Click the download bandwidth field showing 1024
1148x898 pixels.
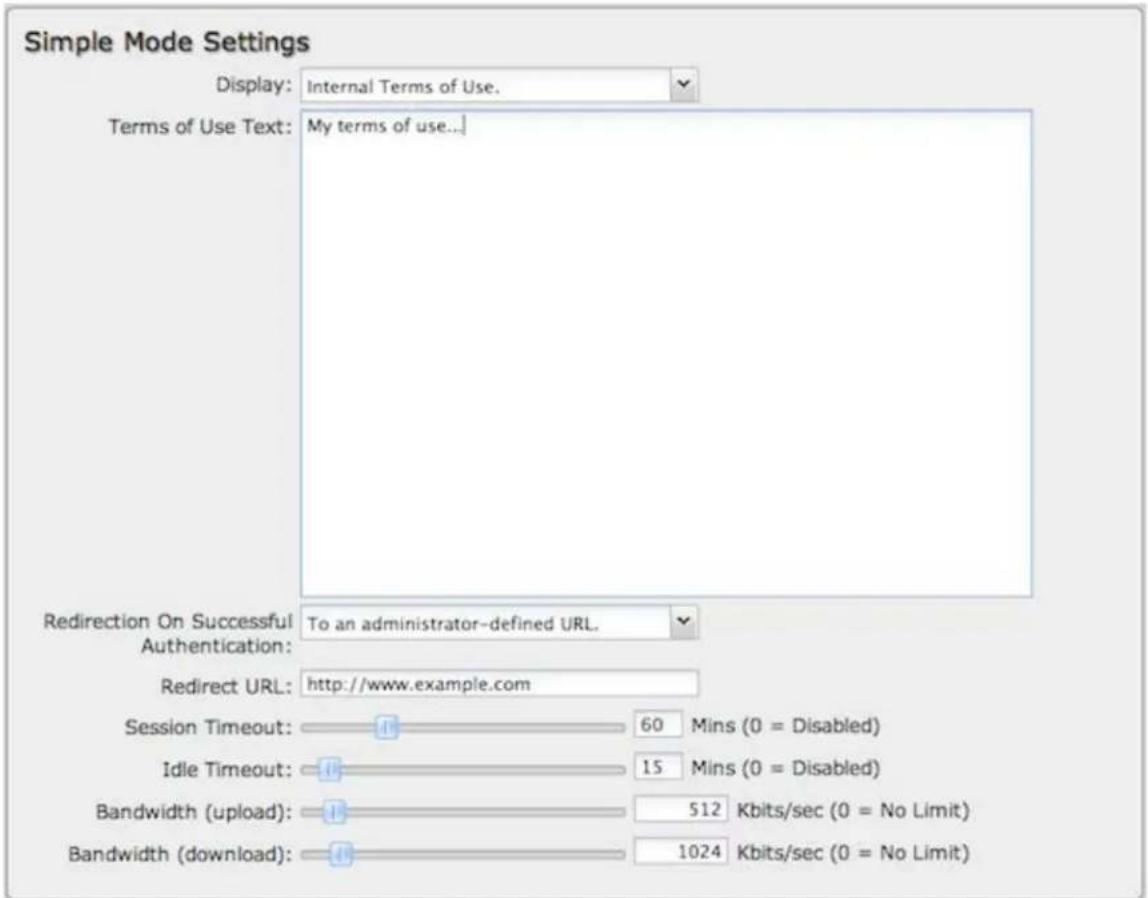click(681, 853)
